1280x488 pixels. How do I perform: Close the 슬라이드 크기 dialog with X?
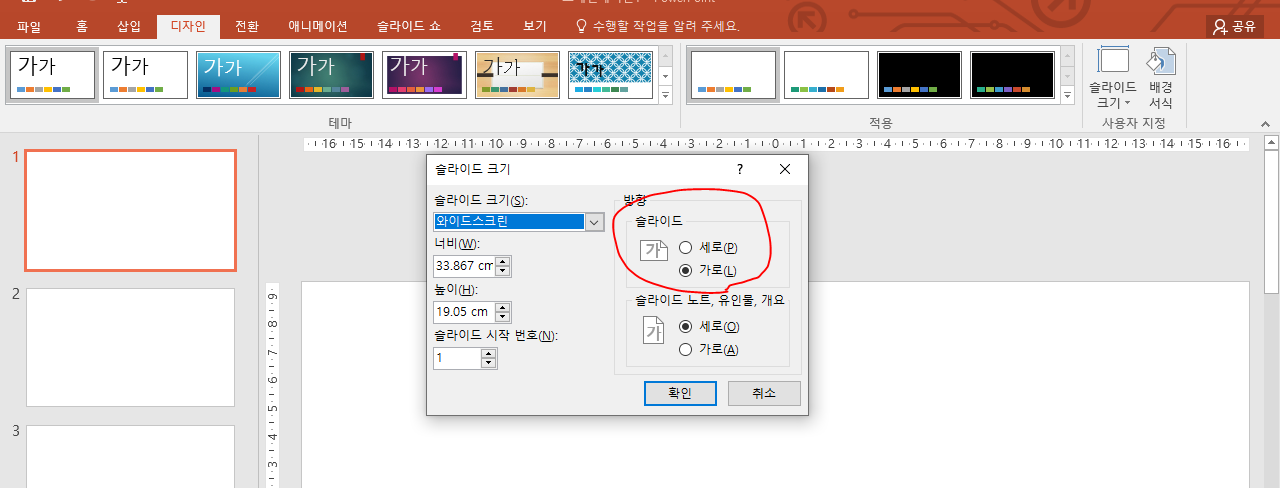pos(785,169)
